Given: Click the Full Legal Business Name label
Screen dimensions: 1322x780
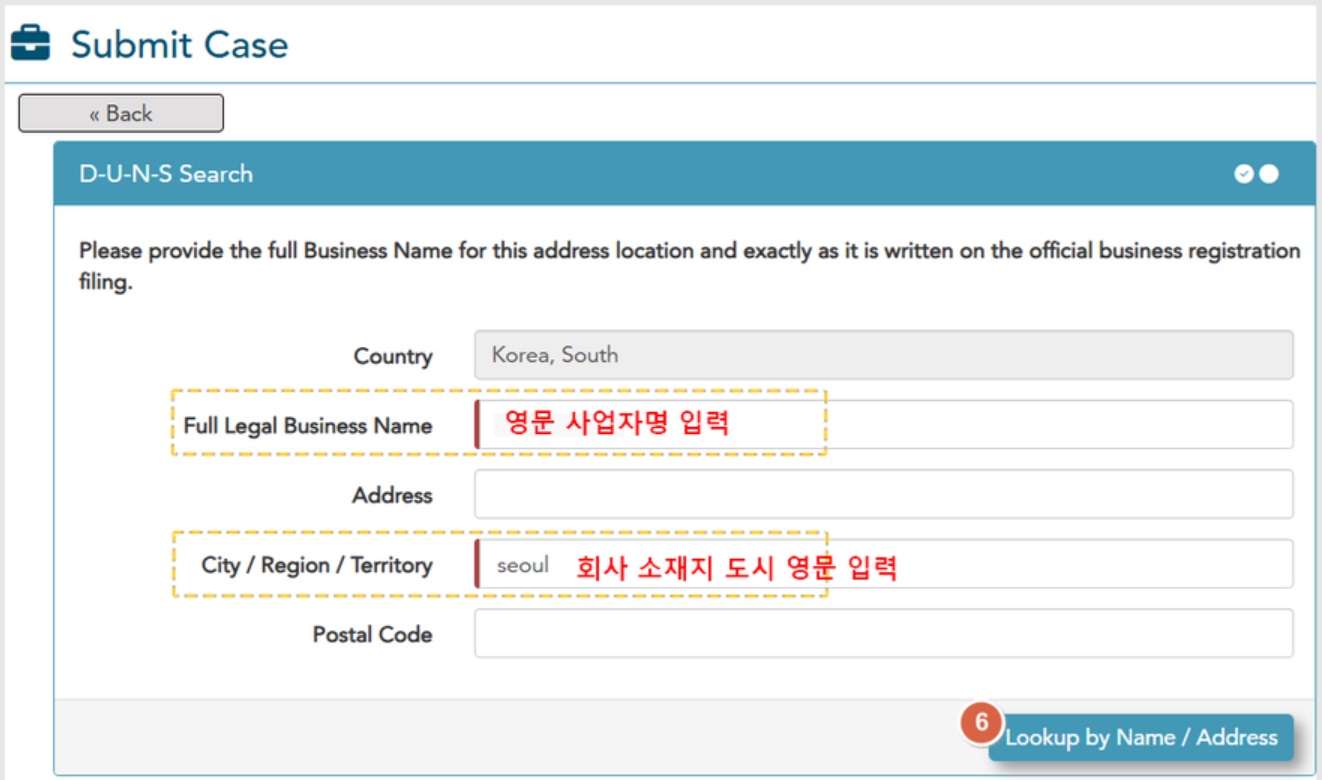Looking at the screenshot, I should [x=308, y=426].
